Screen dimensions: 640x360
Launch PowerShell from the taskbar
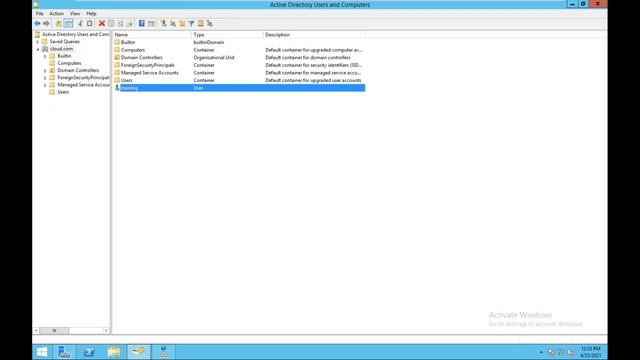[x=89, y=352]
